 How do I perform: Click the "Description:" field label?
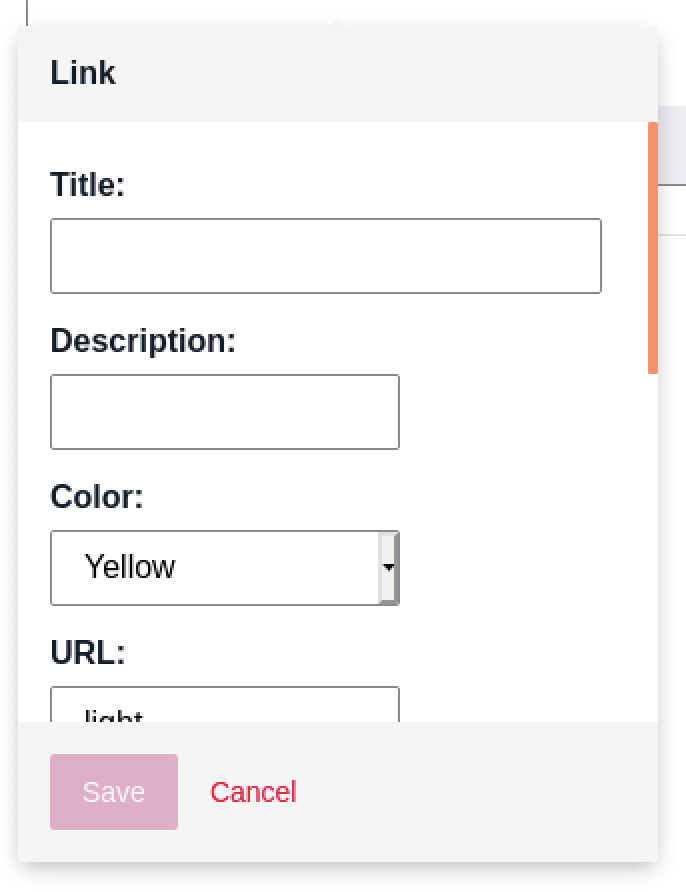click(143, 341)
